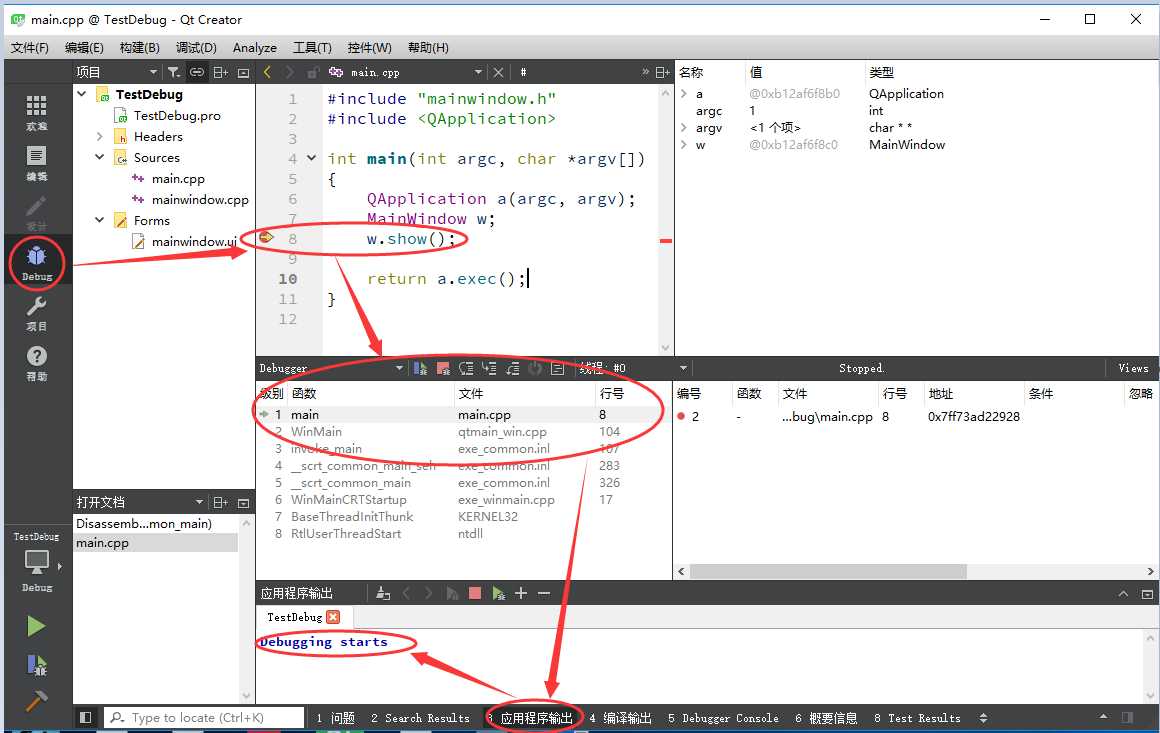
Task: Click the Step Into icon
Action: pos(489,368)
